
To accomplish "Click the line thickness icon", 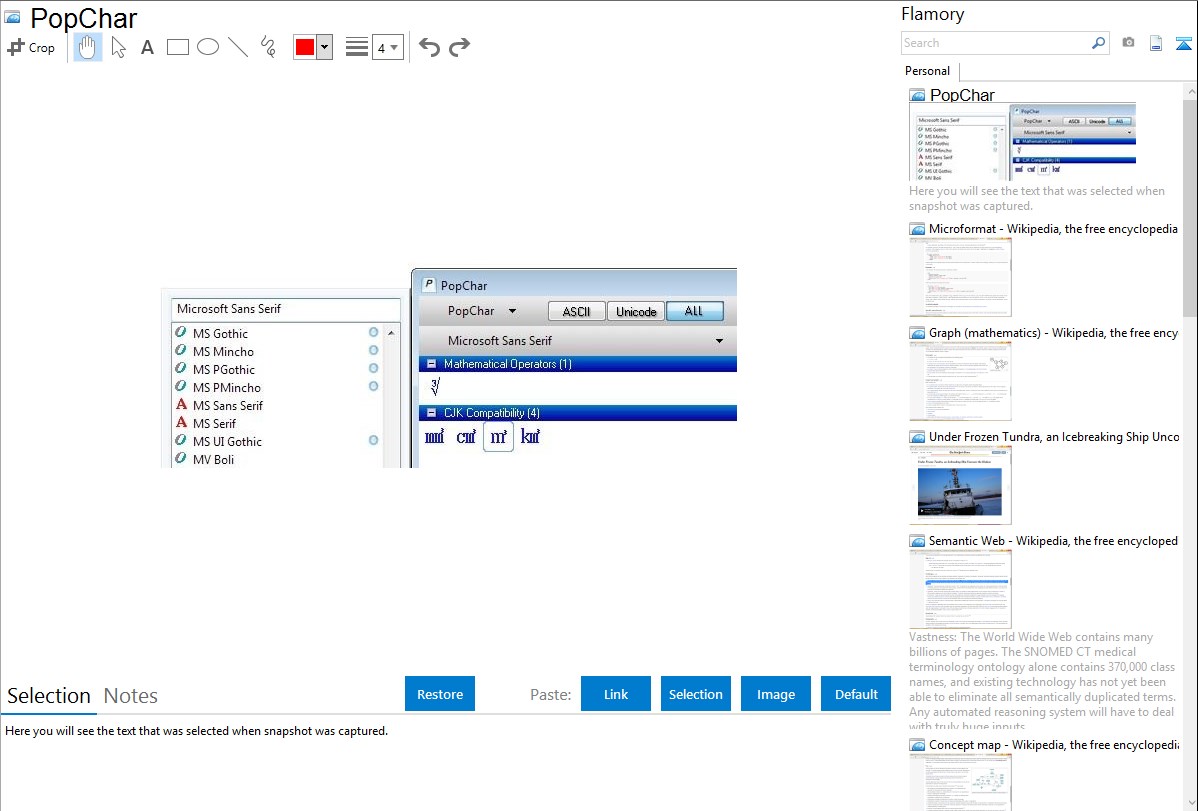I will pyautogui.click(x=357, y=47).
